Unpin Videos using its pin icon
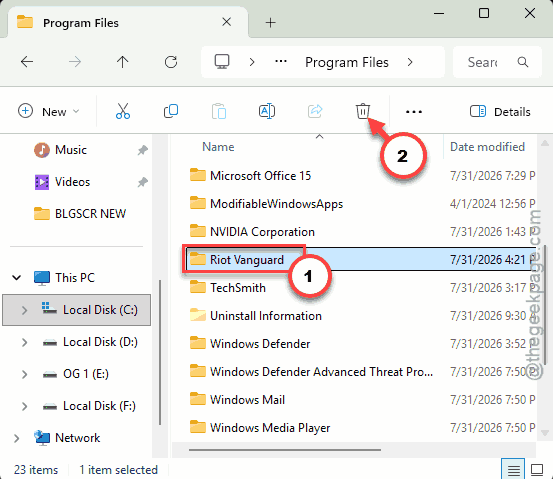This screenshot has width=553, height=479. pos(142,182)
